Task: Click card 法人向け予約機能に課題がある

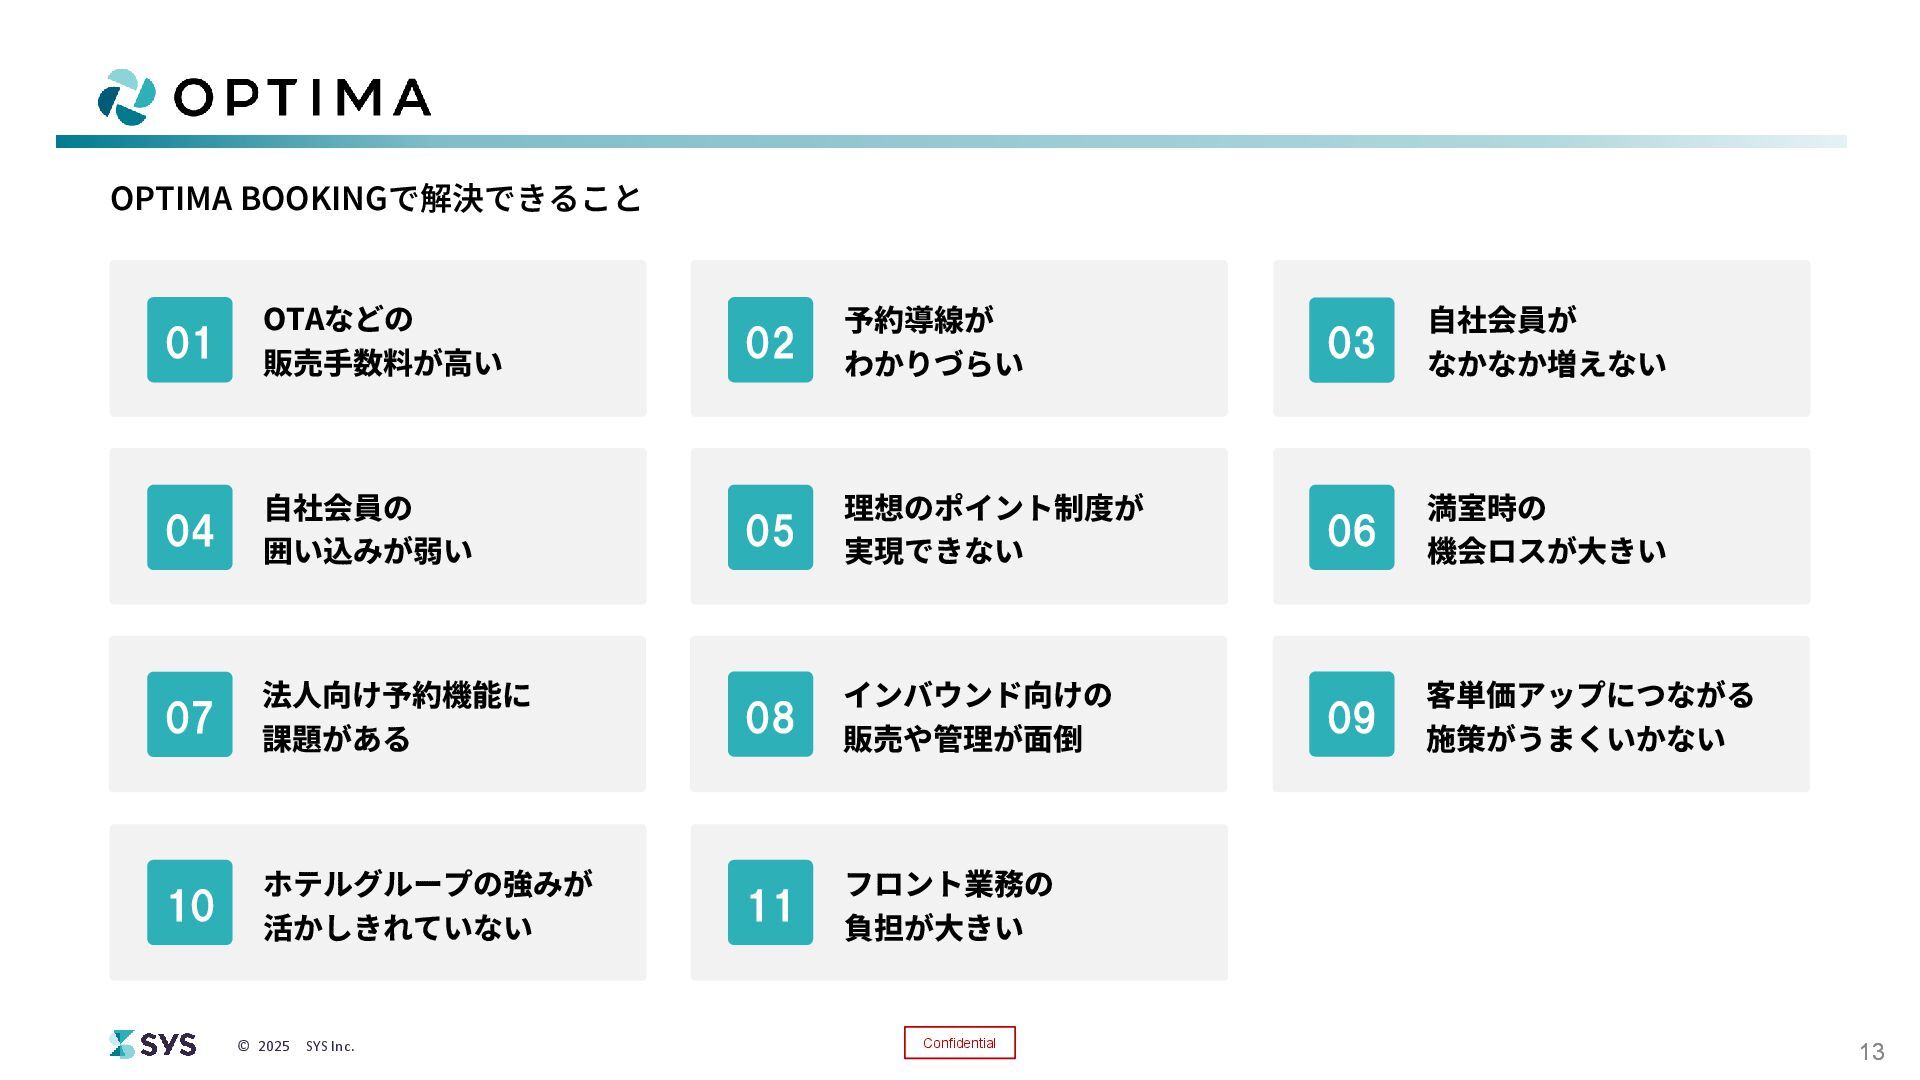Action: pos(378,714)
